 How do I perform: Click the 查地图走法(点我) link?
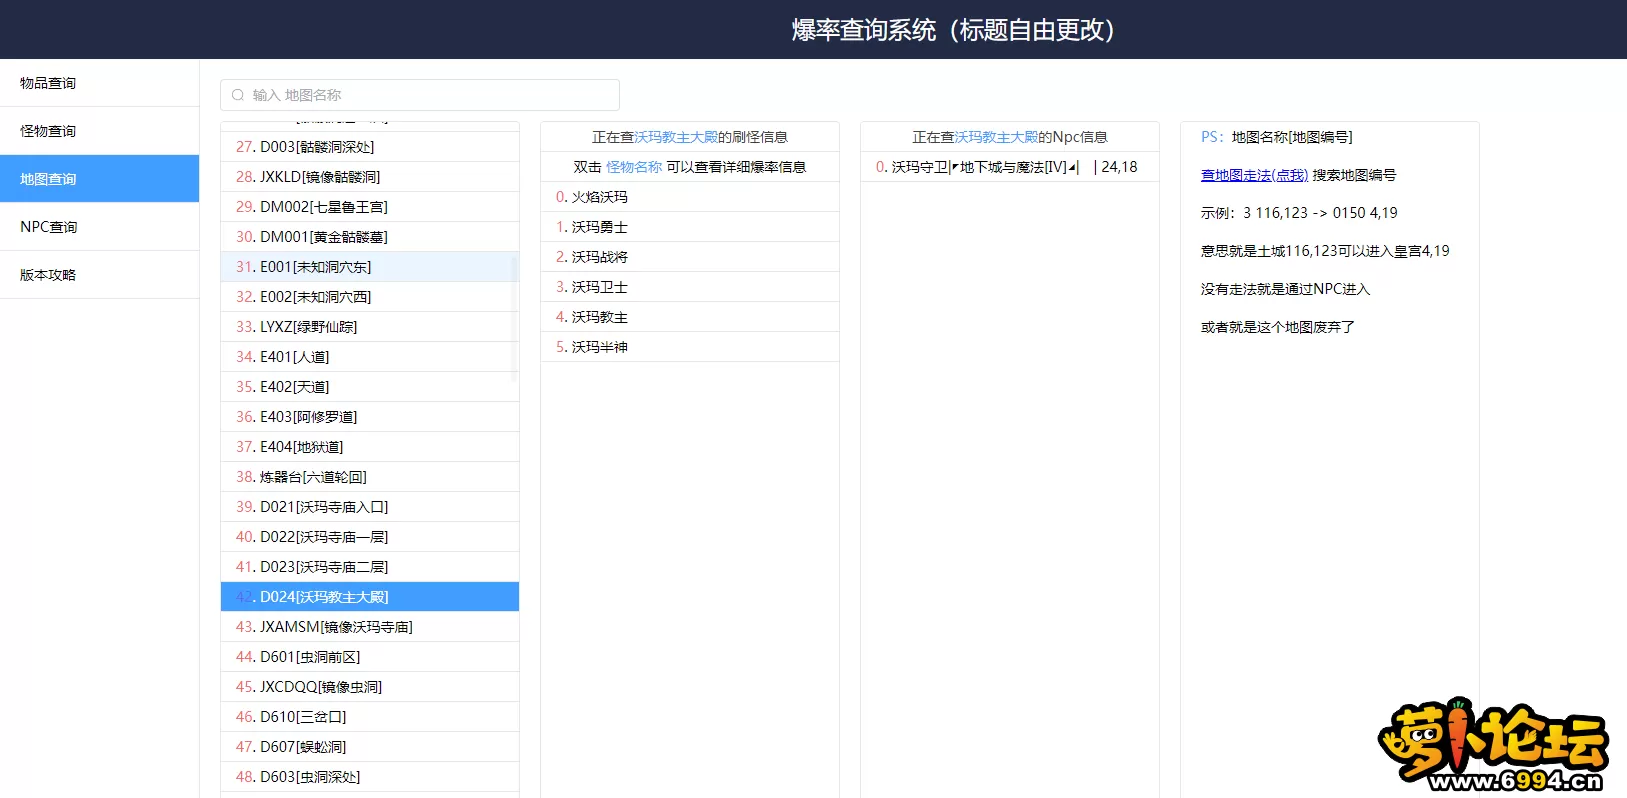click(x=1254, y=175)
